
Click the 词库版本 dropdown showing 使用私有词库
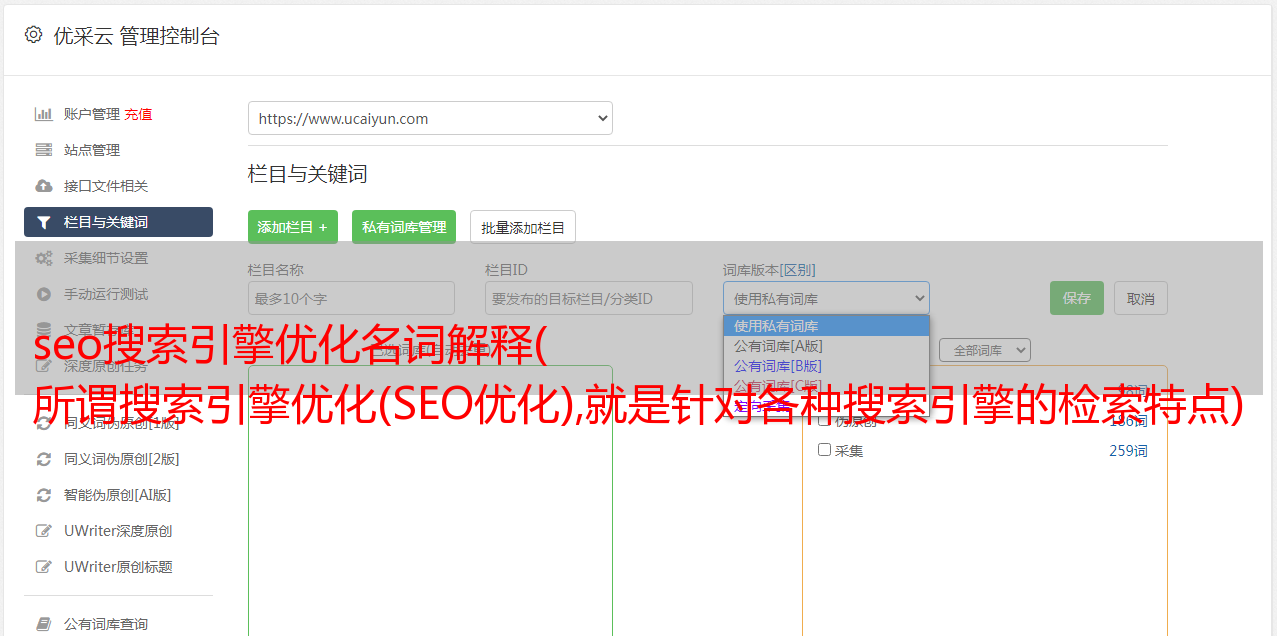click(826, 298)
